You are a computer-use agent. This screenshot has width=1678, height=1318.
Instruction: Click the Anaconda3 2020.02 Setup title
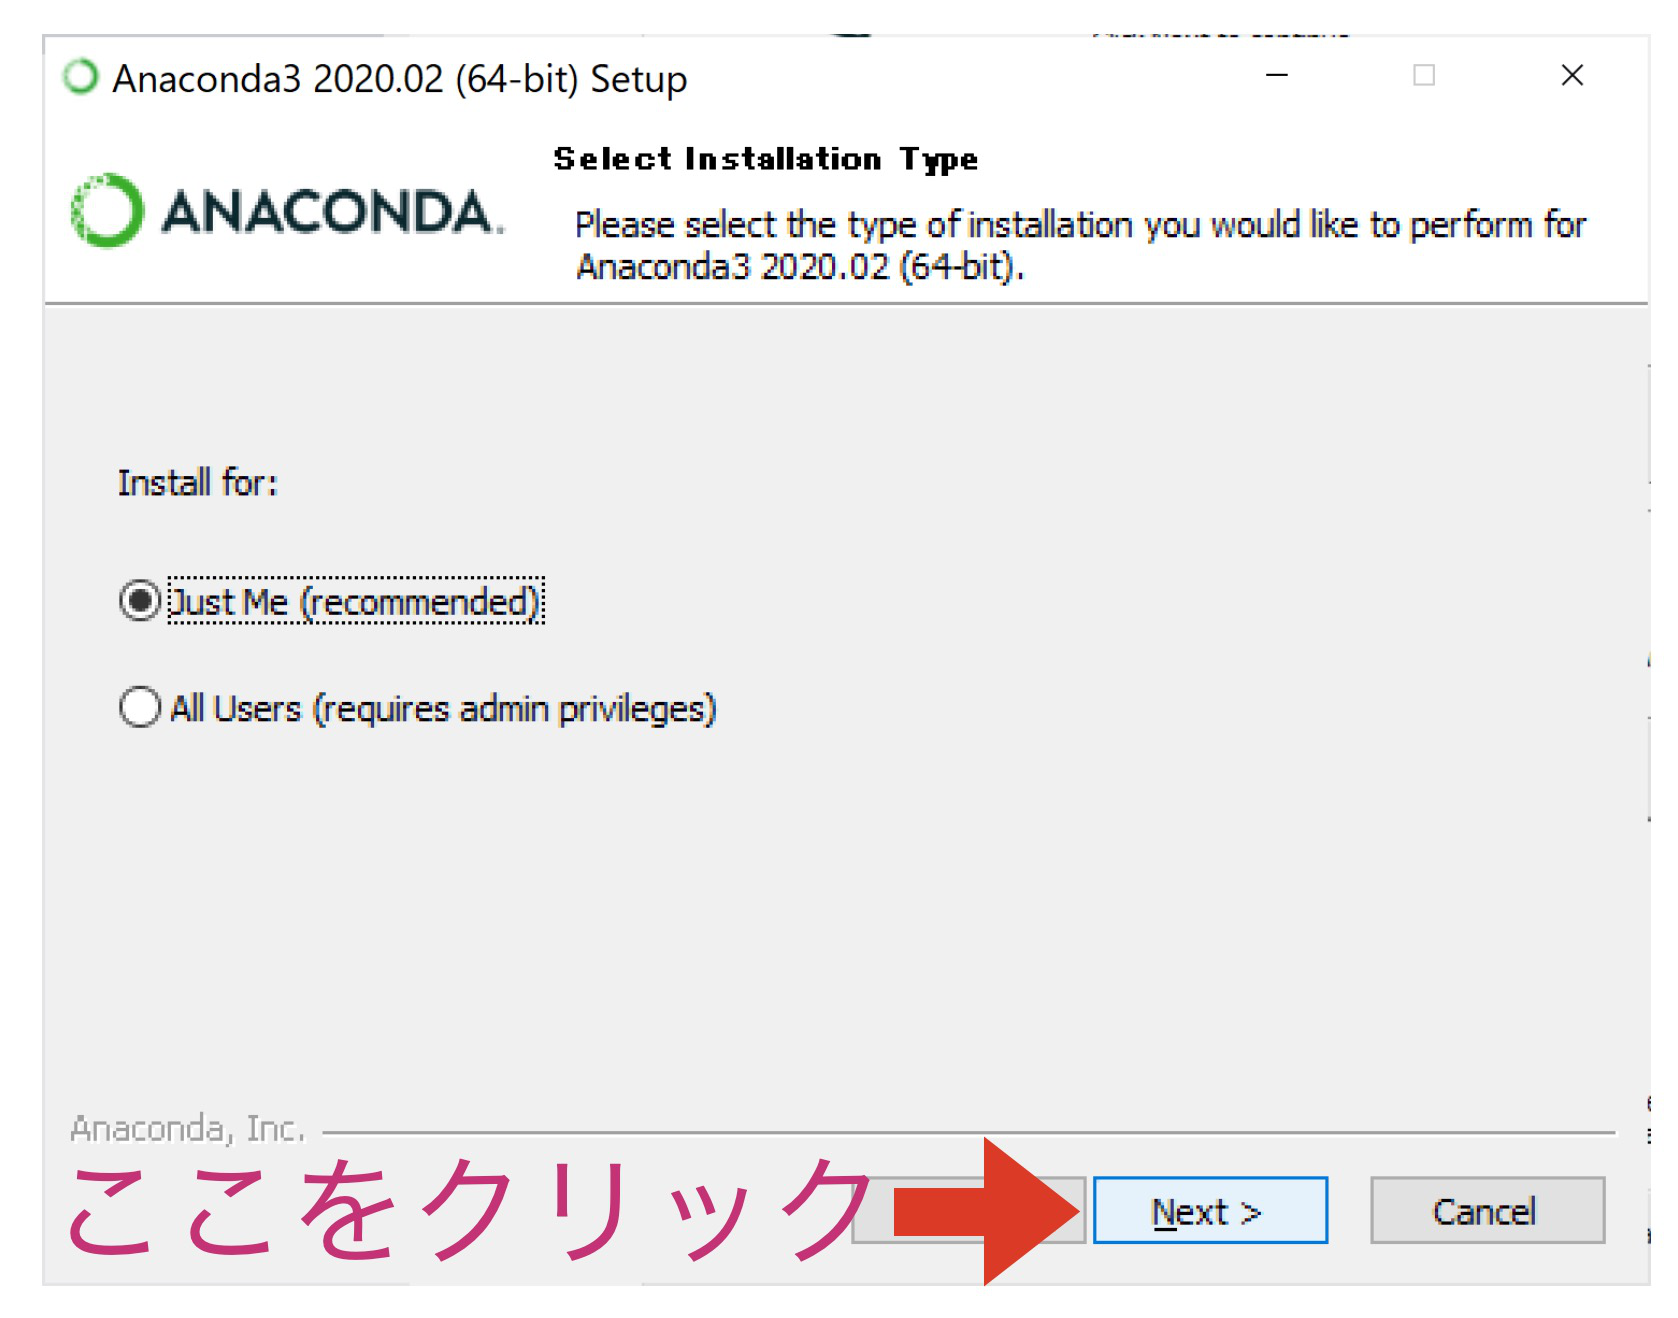(x=400, y=80)
